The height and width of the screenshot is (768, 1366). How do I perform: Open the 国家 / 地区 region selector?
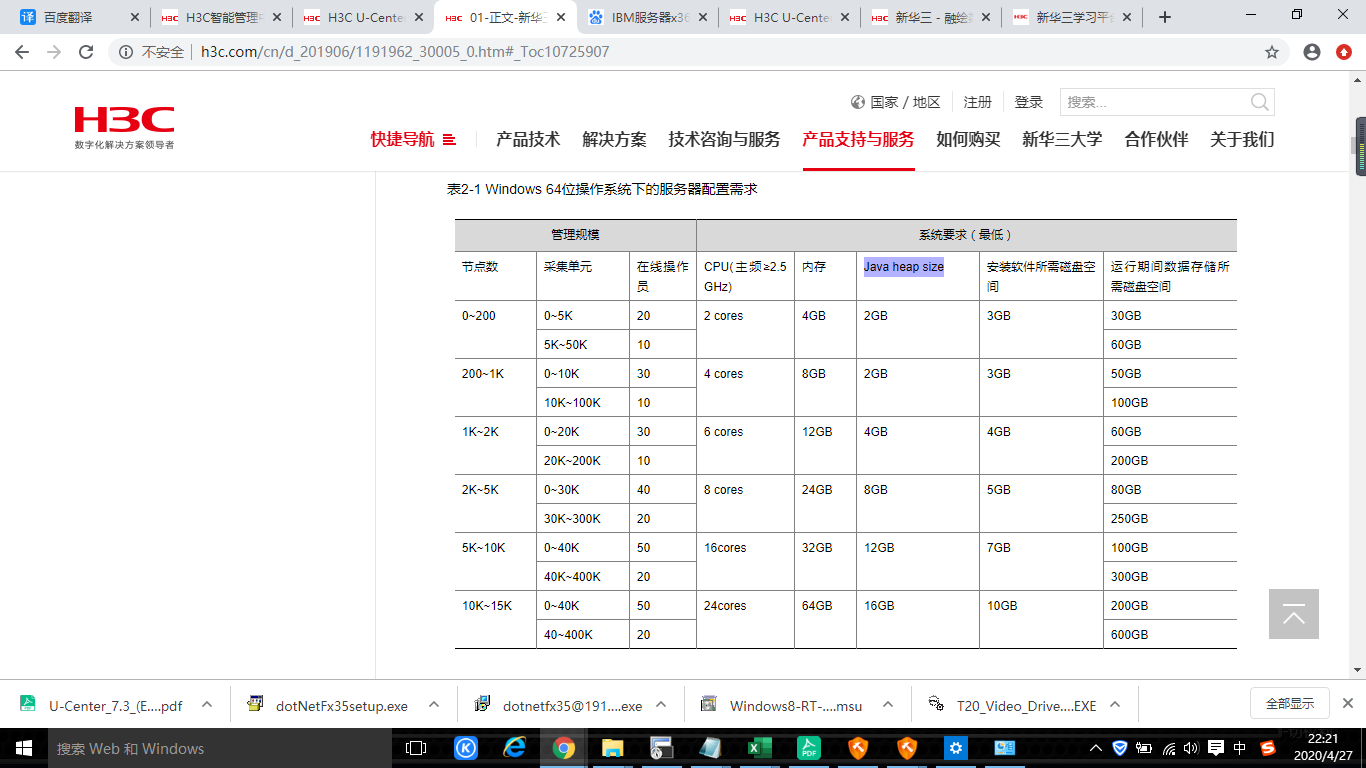pos(896,102)
